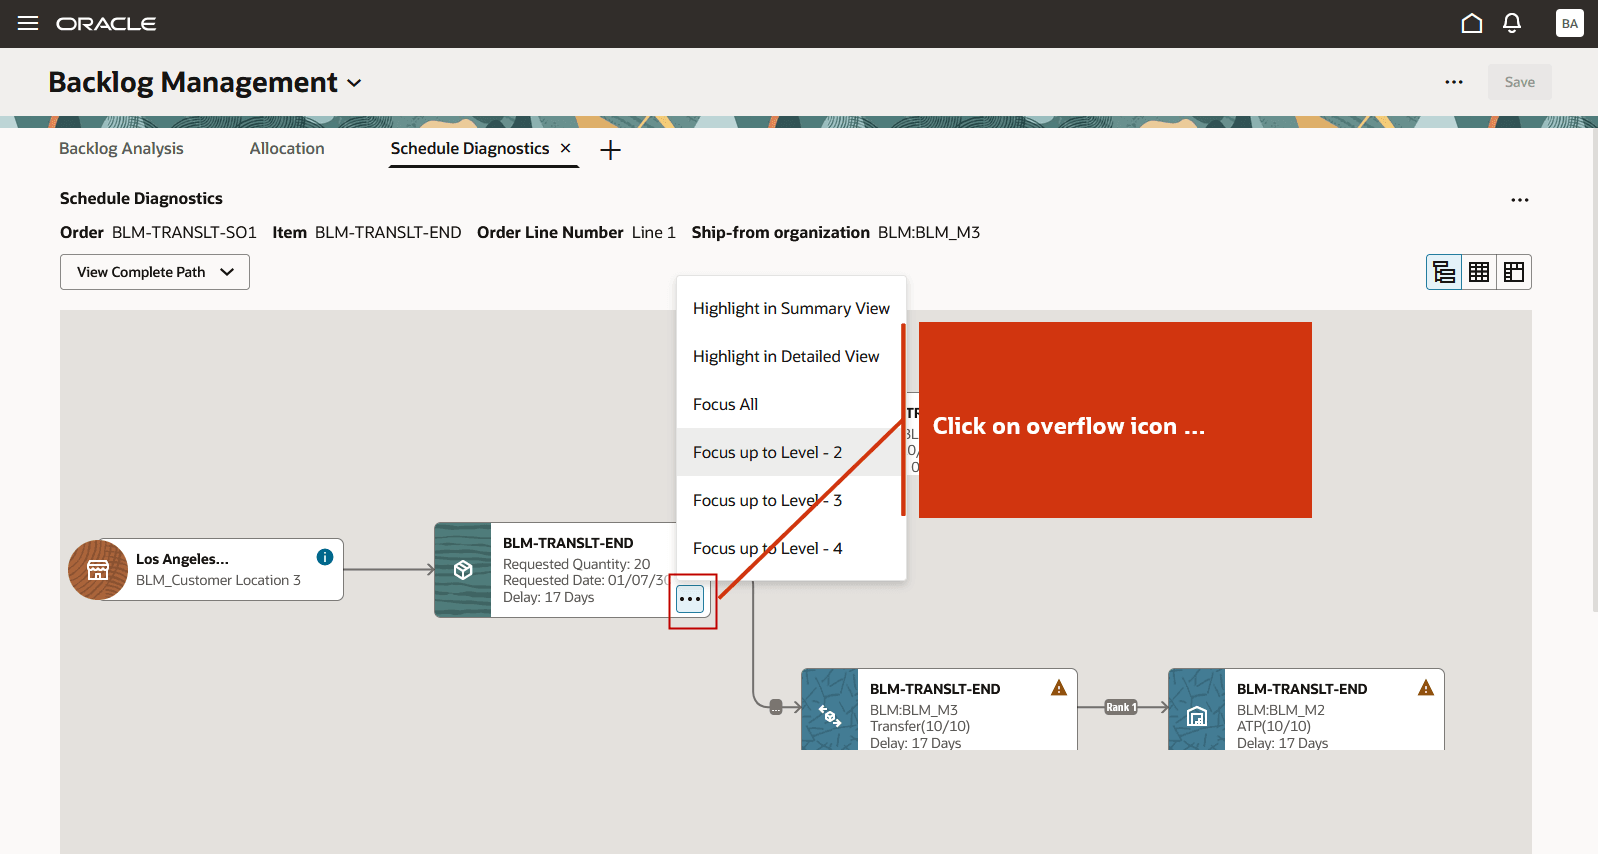The height and width of the screenshot is (854, 1598).
Task: Close the Schedule Diagnostics tab
Action: click(565, 148)
